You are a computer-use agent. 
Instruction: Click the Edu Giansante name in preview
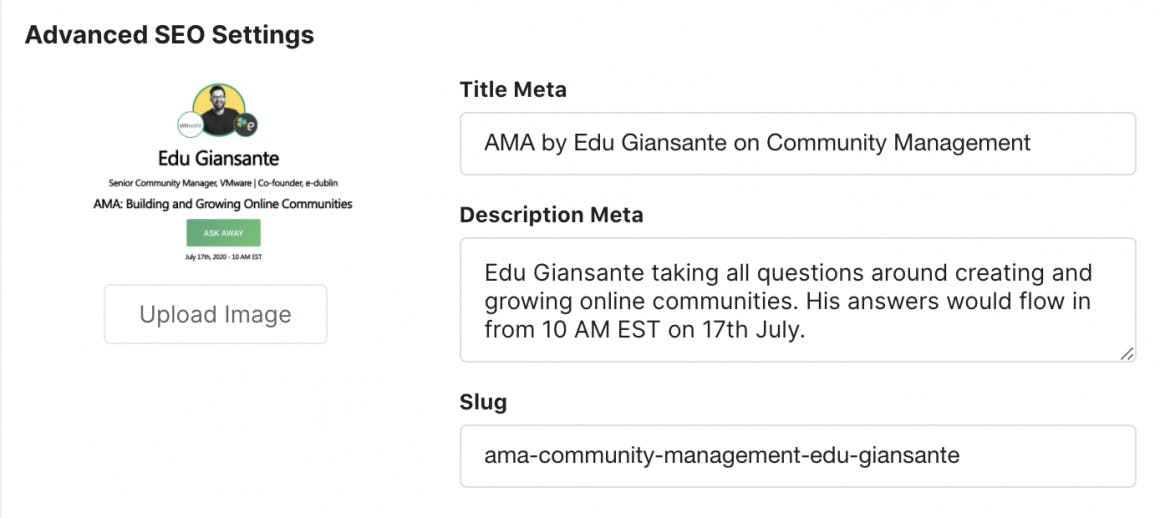coord(218,159)
